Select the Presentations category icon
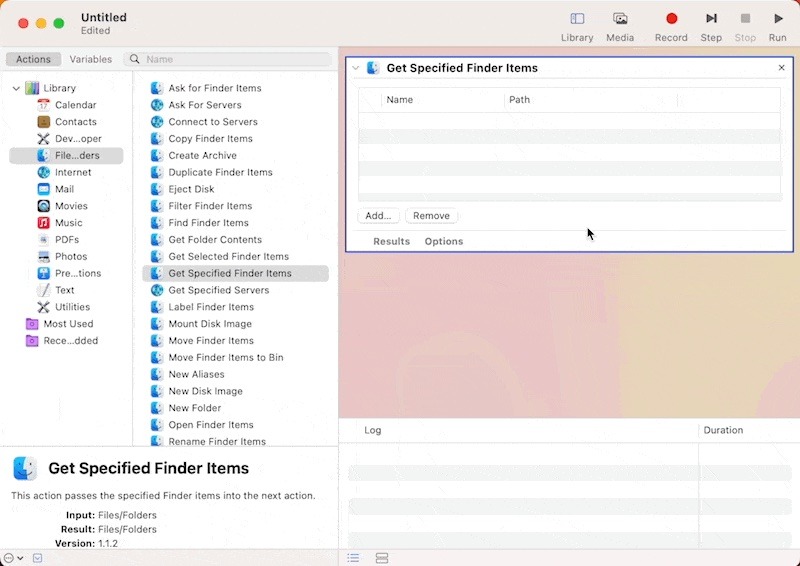 click(x=44, y=273)
